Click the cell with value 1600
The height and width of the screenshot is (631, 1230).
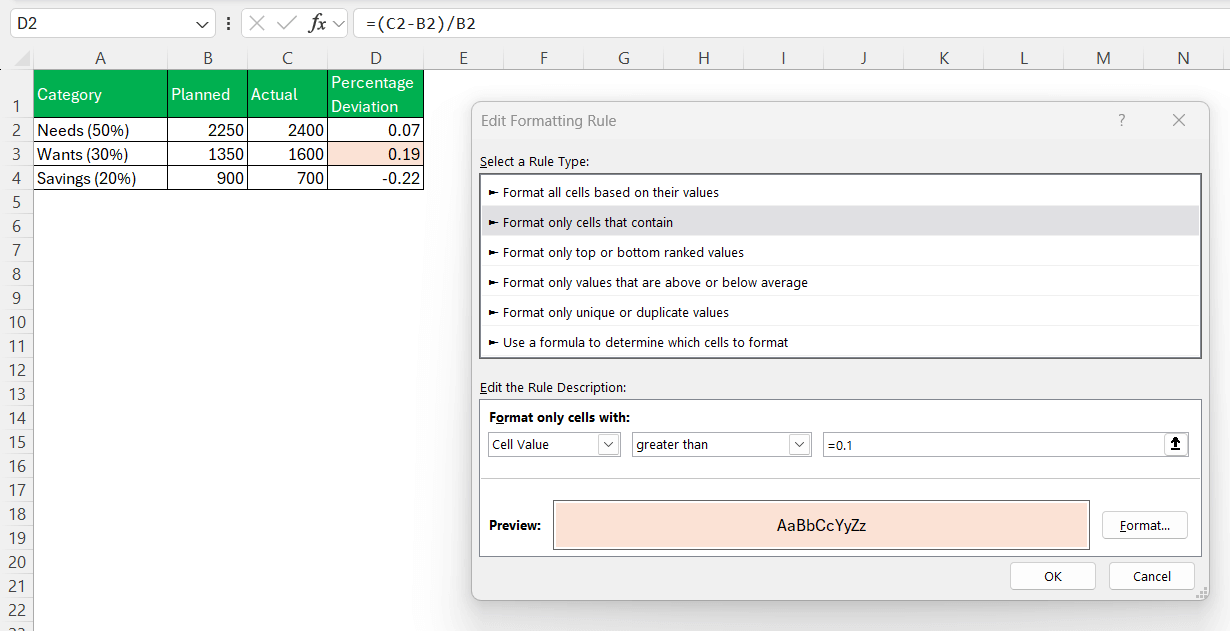coord(287,154)
